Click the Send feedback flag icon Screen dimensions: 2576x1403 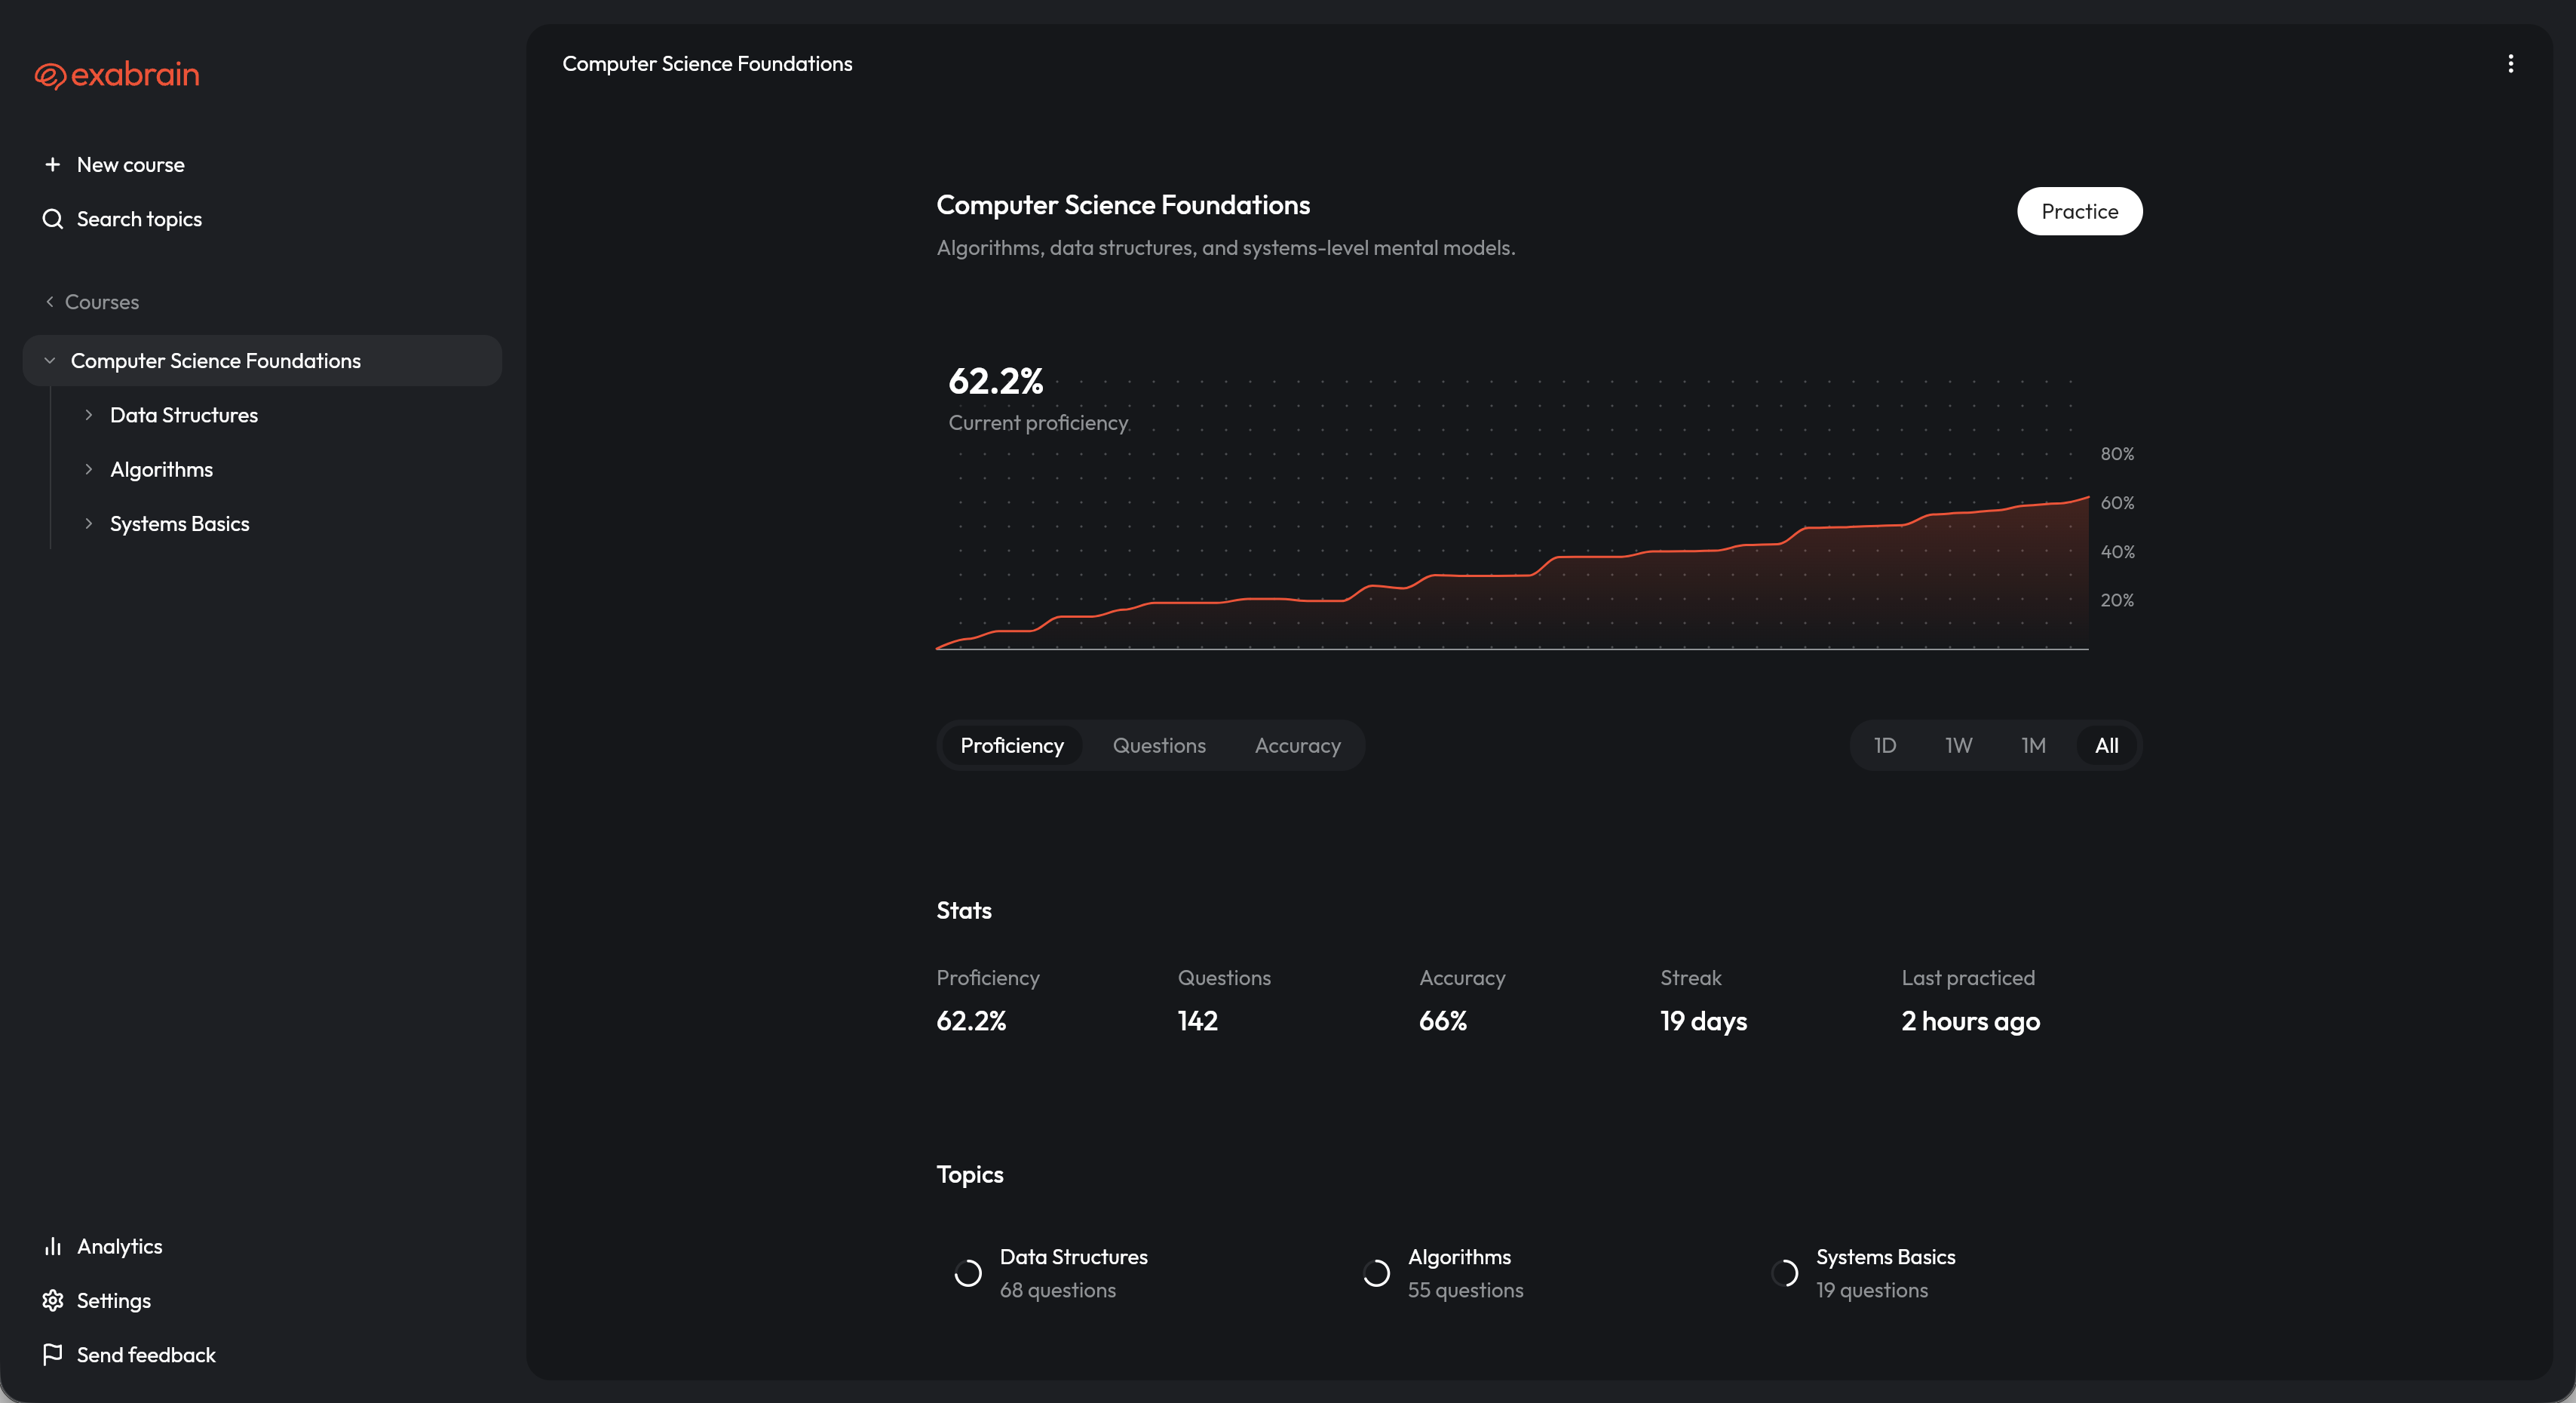53,1354
